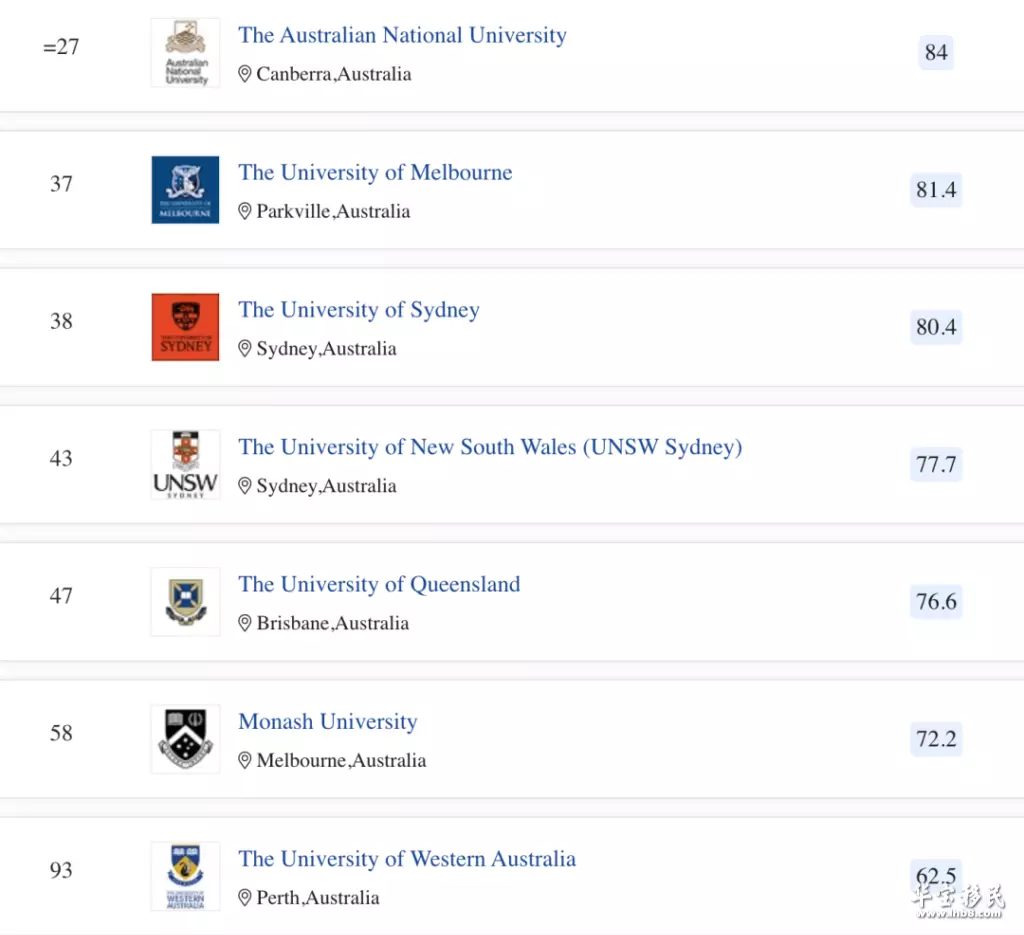
Task: Click the University of Western Australia logo
Action: (x=185, y=876)
